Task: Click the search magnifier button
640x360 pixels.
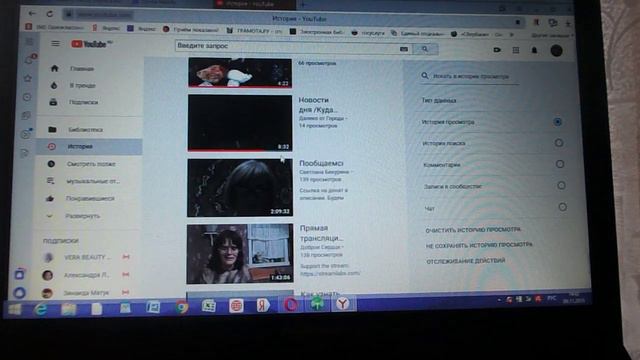Action: [425, 49]
